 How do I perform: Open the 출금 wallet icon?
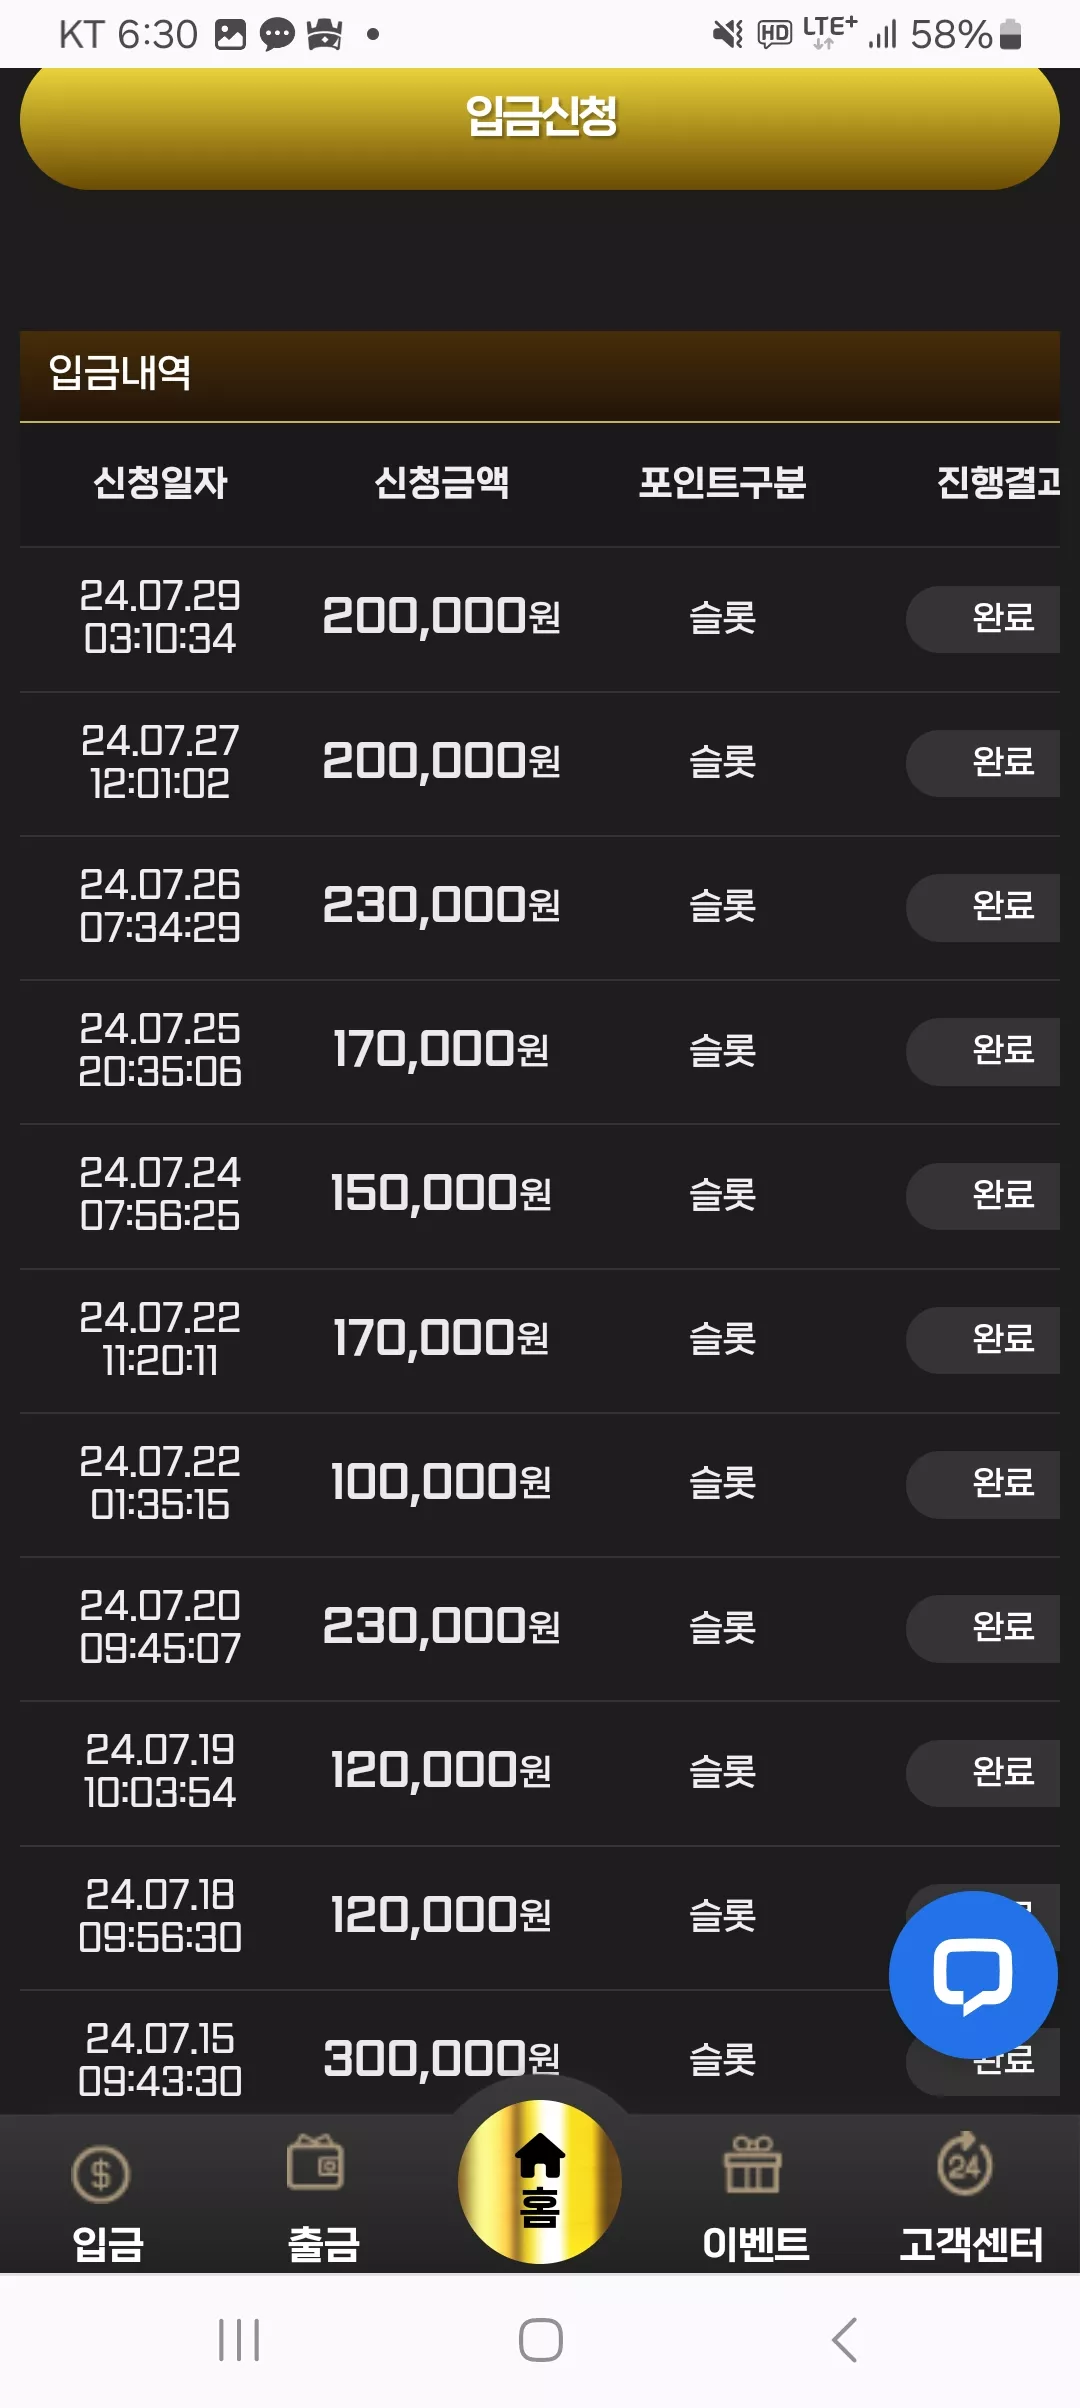pyautogui.click(x=316, y=2163)
